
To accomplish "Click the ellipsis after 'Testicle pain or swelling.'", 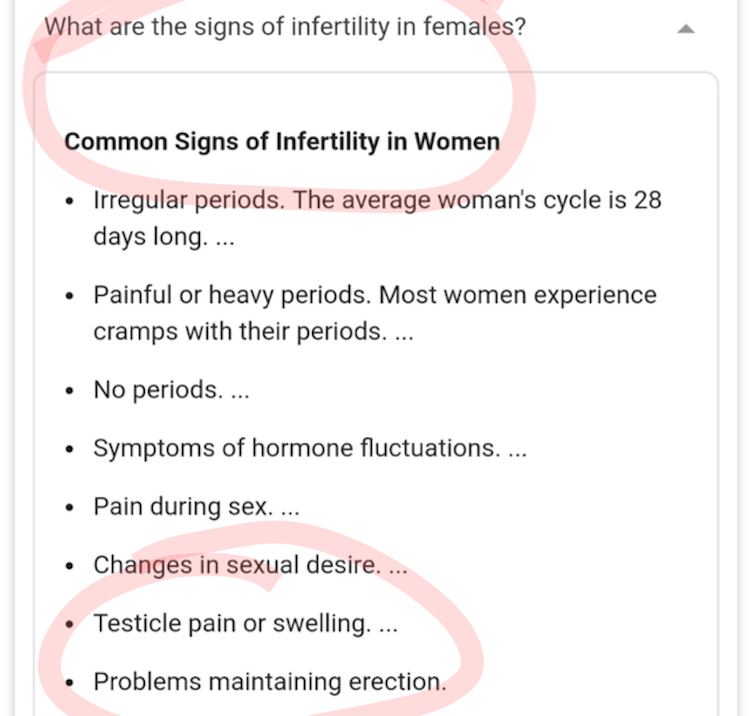I will (x=388, y=624).
